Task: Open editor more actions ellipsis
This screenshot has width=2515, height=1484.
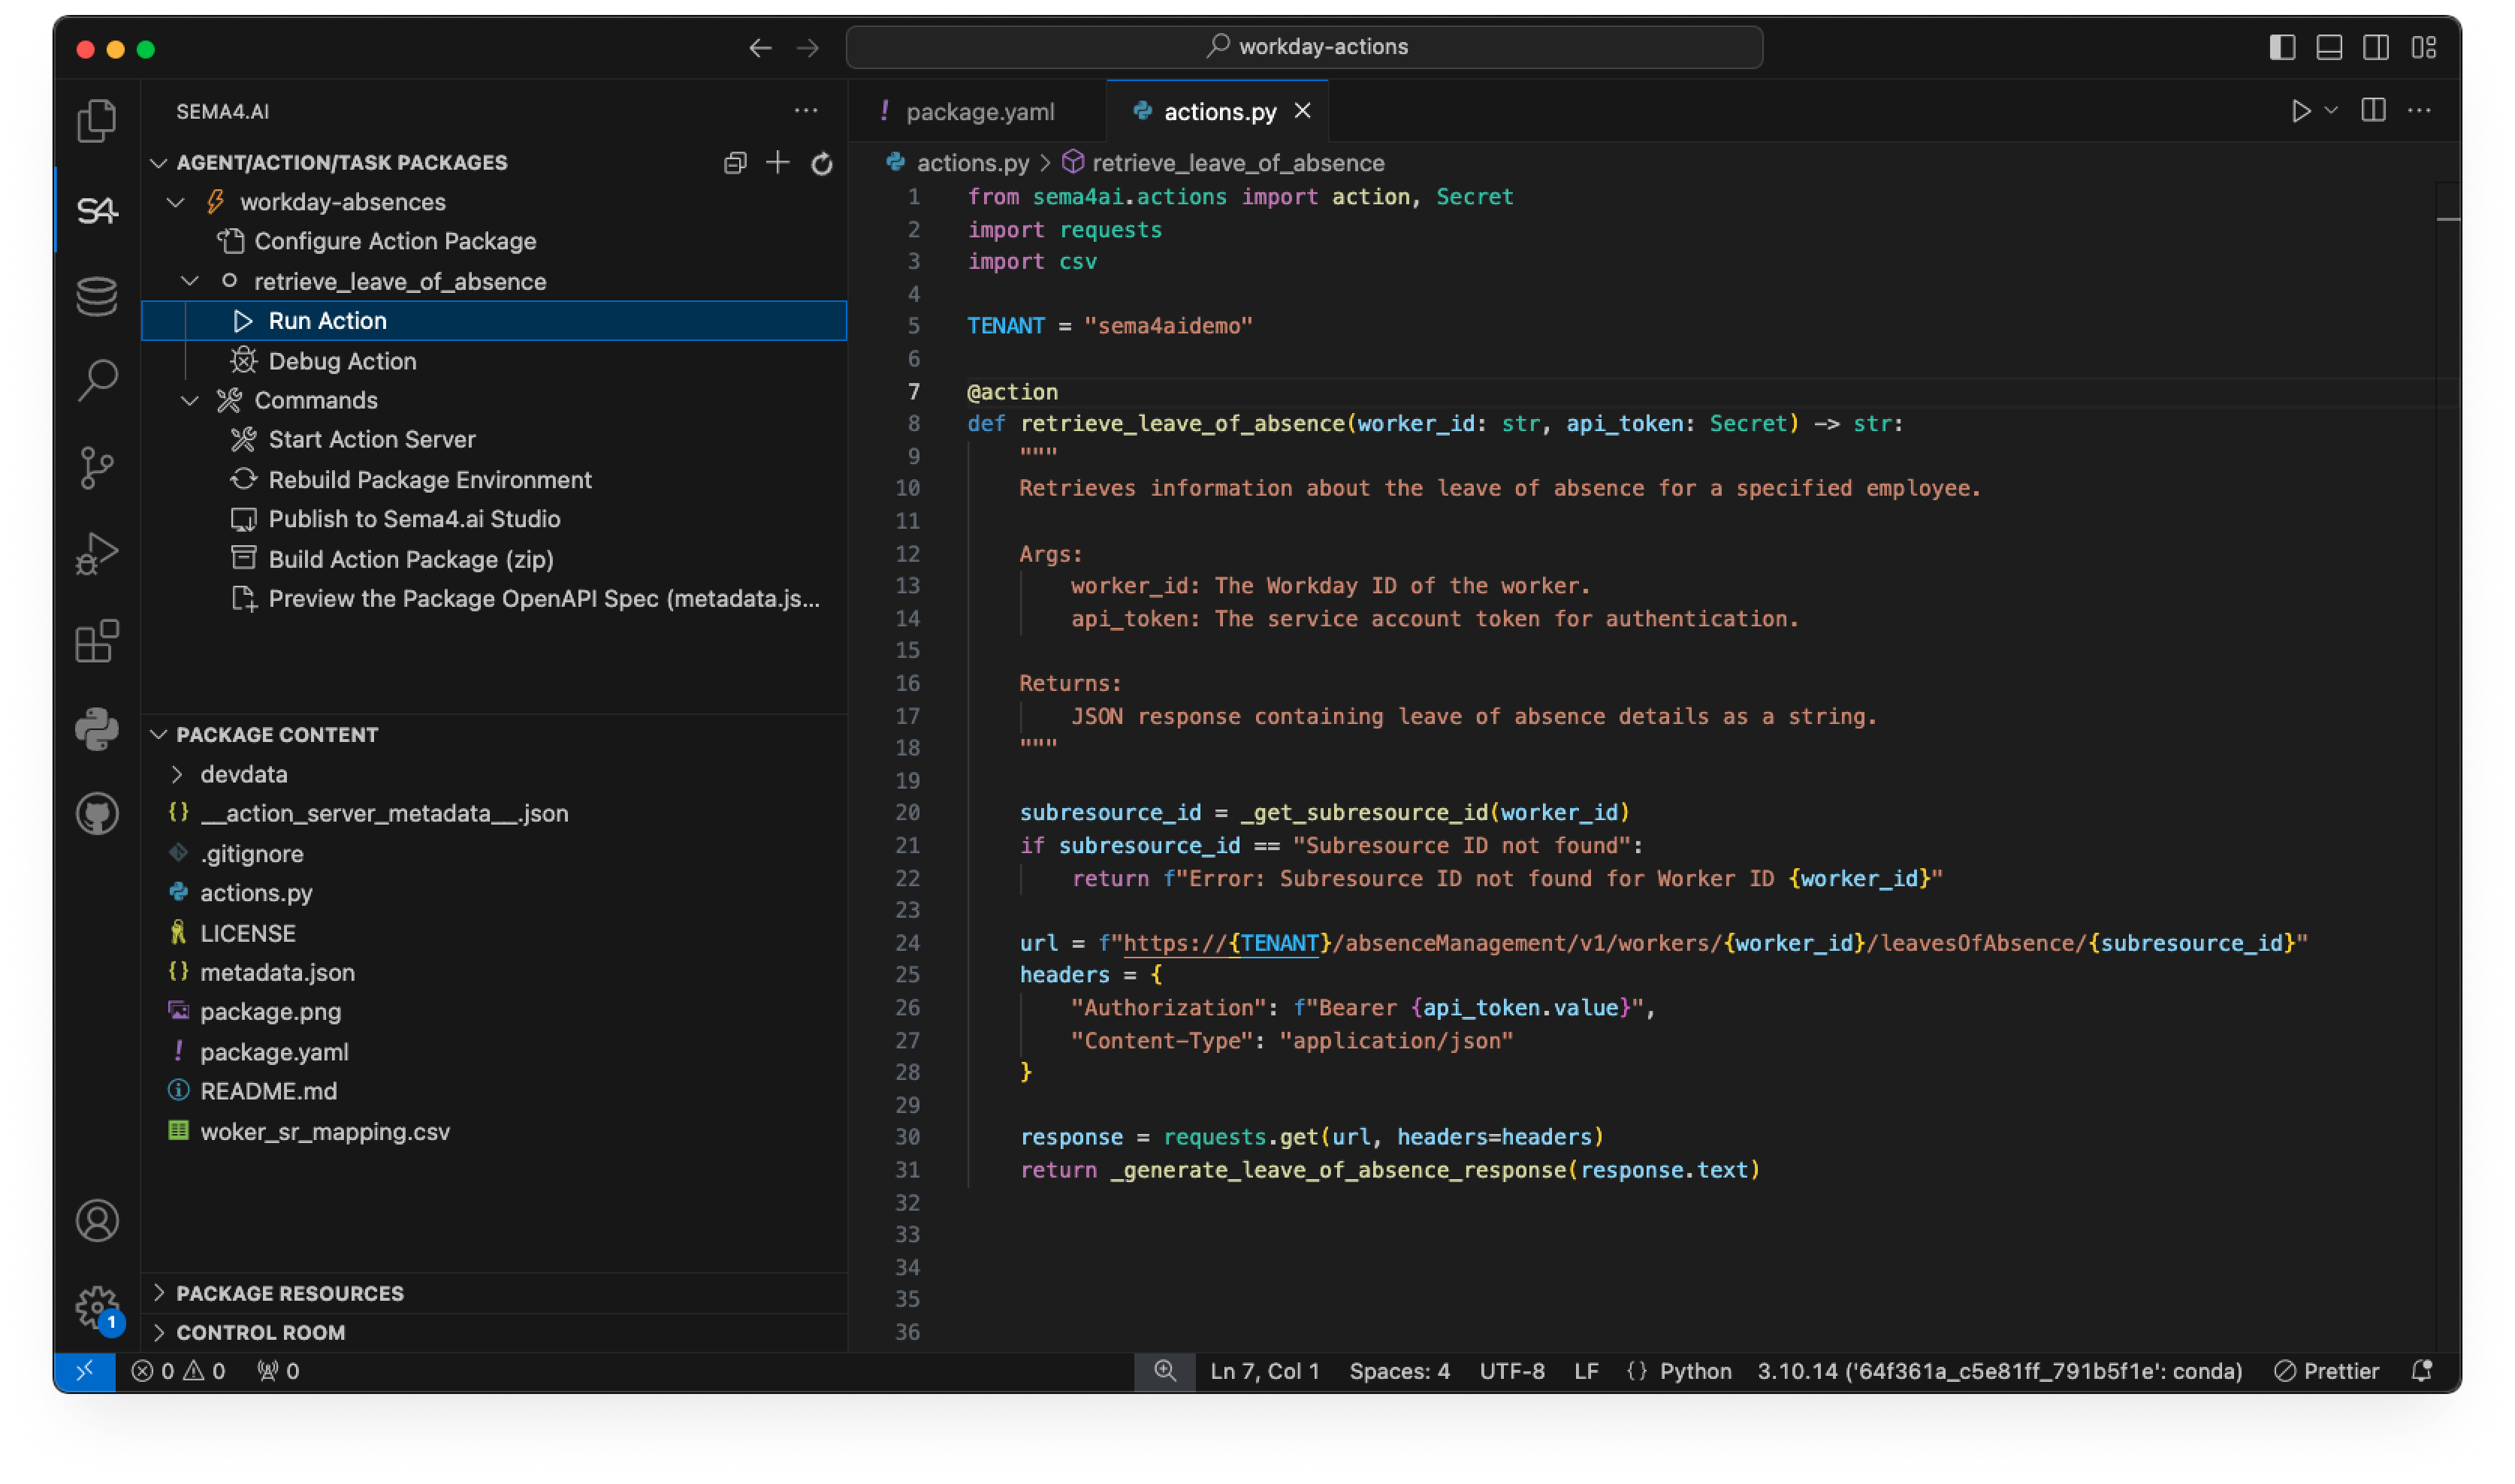Action: pos(2419,111)
